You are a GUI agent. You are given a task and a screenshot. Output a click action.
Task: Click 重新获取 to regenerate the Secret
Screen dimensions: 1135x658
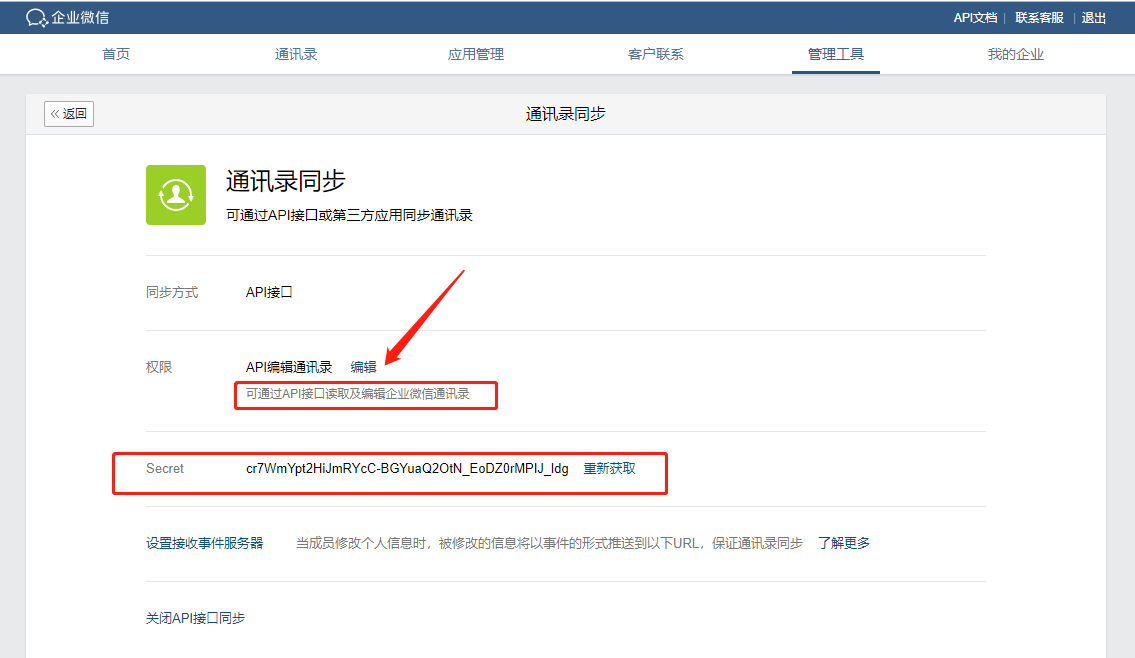click(609, 468)
